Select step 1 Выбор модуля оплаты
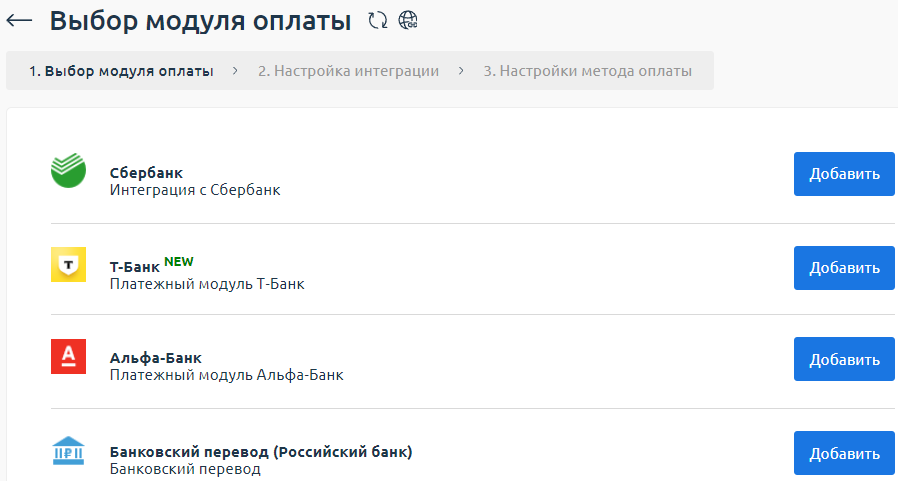Viewport: 898px width, 481px height. pyautogui.click(x=121, y=71)
